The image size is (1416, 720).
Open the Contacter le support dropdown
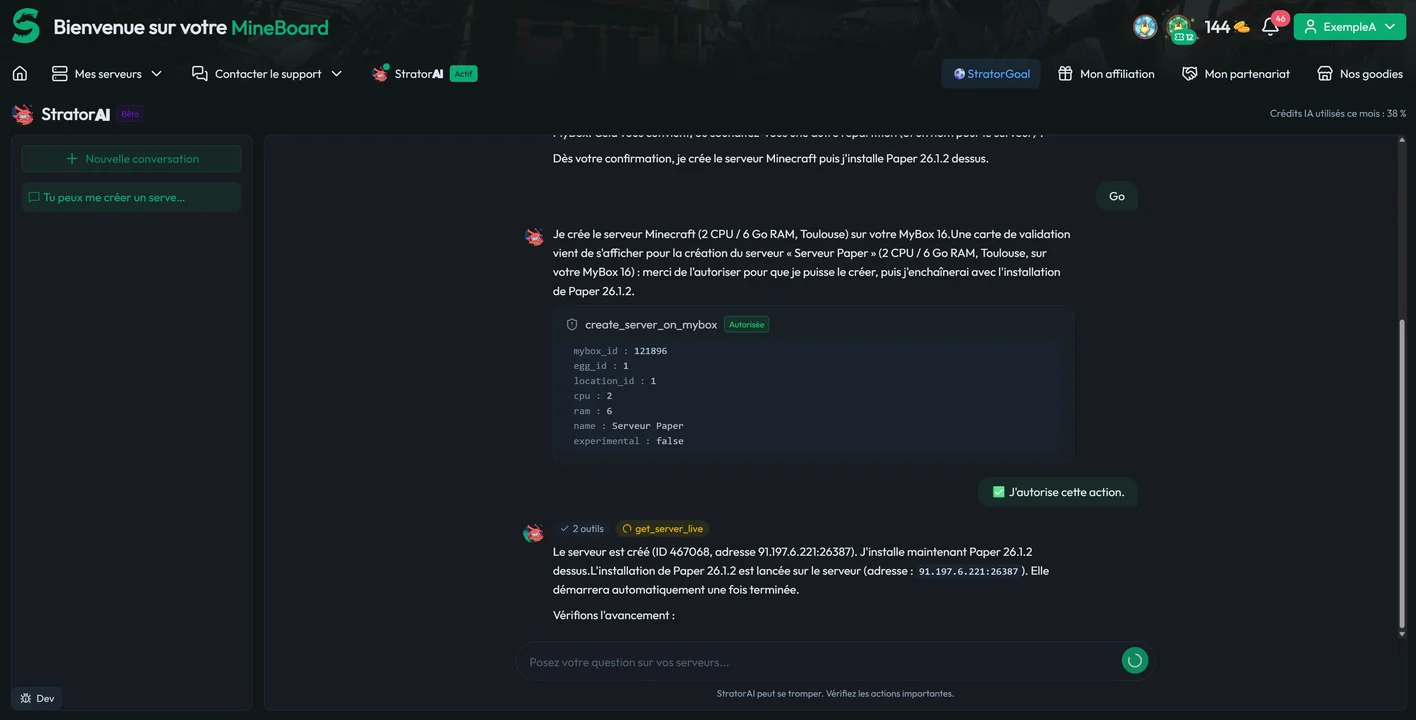click(267, 73)
